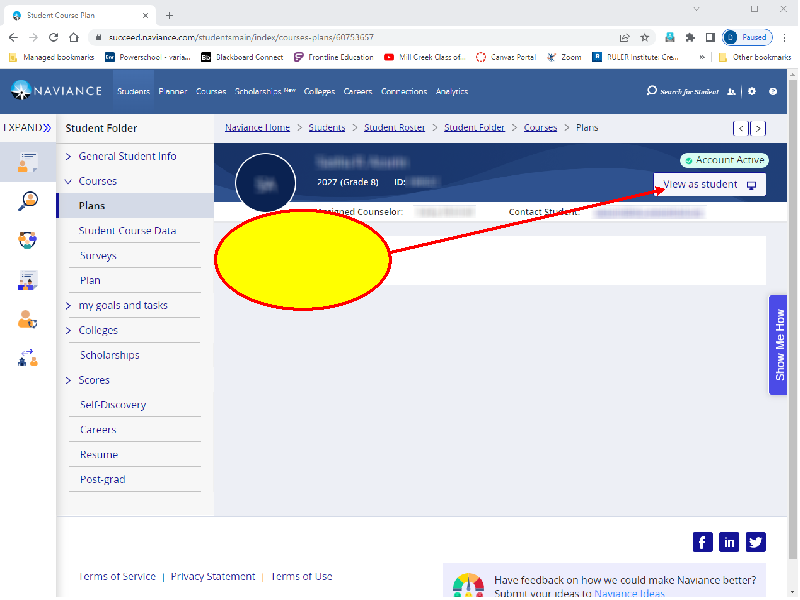Follow Student Roster breadcrumb link
The image size is (800, 600).
coord(394,128)
